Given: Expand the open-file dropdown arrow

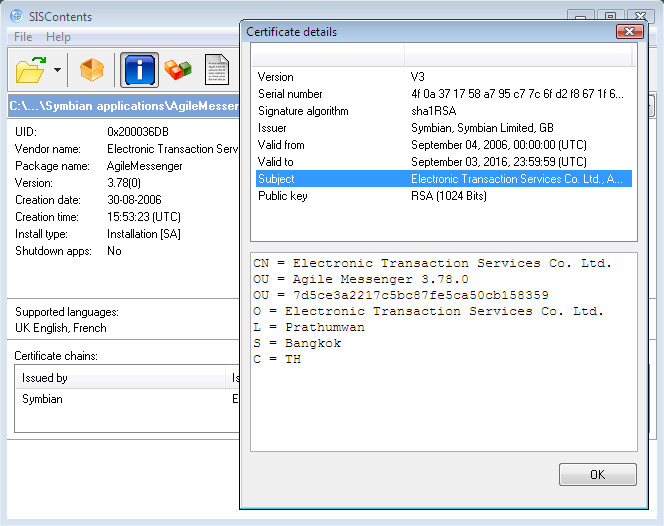Looking at the screenshot, I should click(57, 70).
